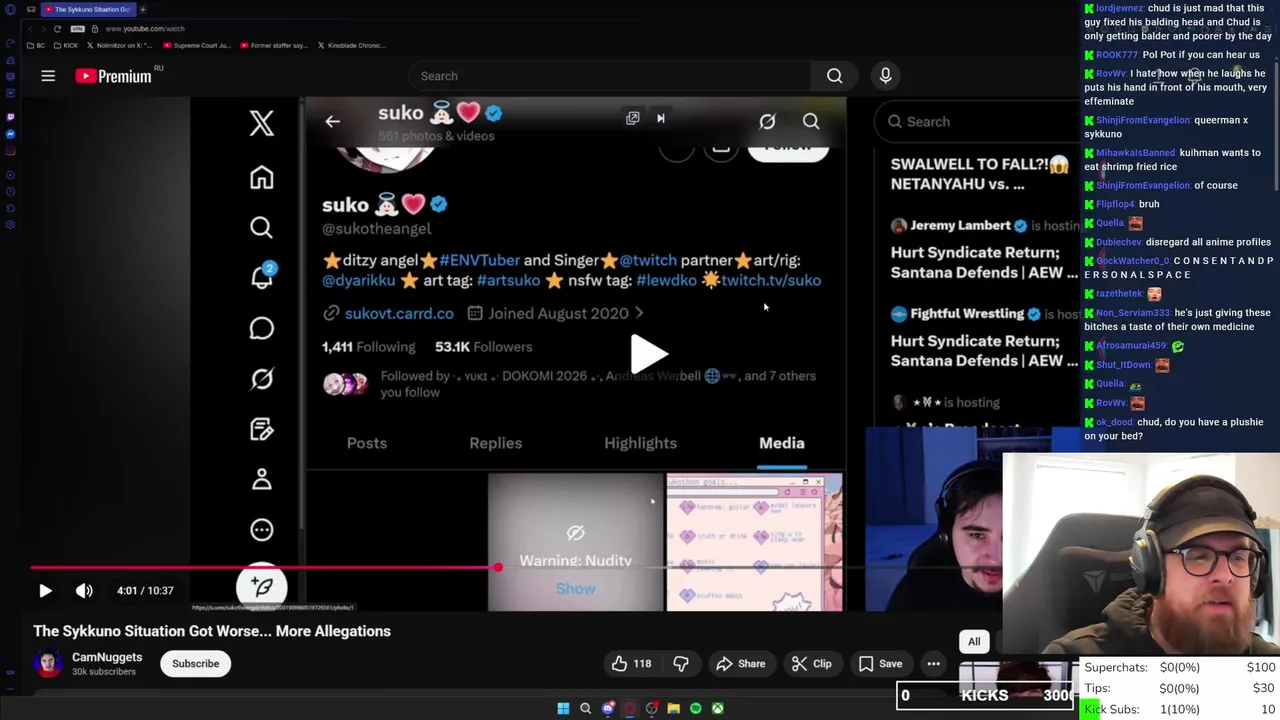This screenshot has height=720, width=1280.
Task: Click the X logo in the sidebar
Action: point(261,123)
